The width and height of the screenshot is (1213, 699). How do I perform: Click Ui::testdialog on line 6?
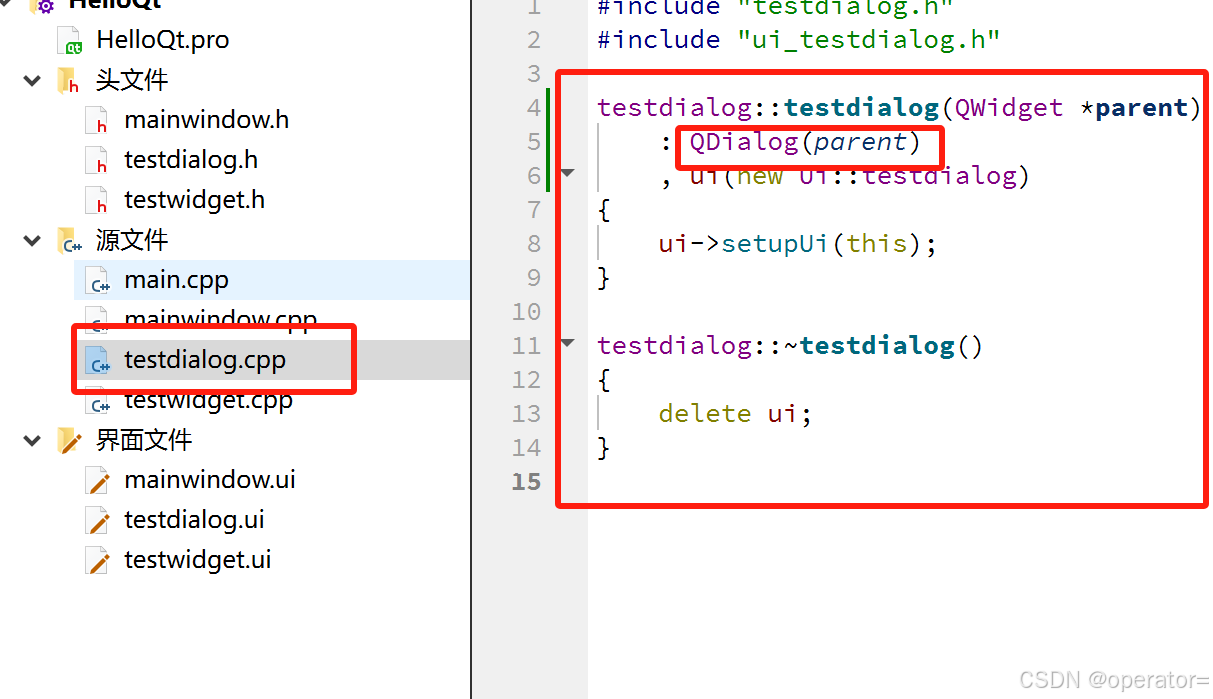click(x=907, y=175)
